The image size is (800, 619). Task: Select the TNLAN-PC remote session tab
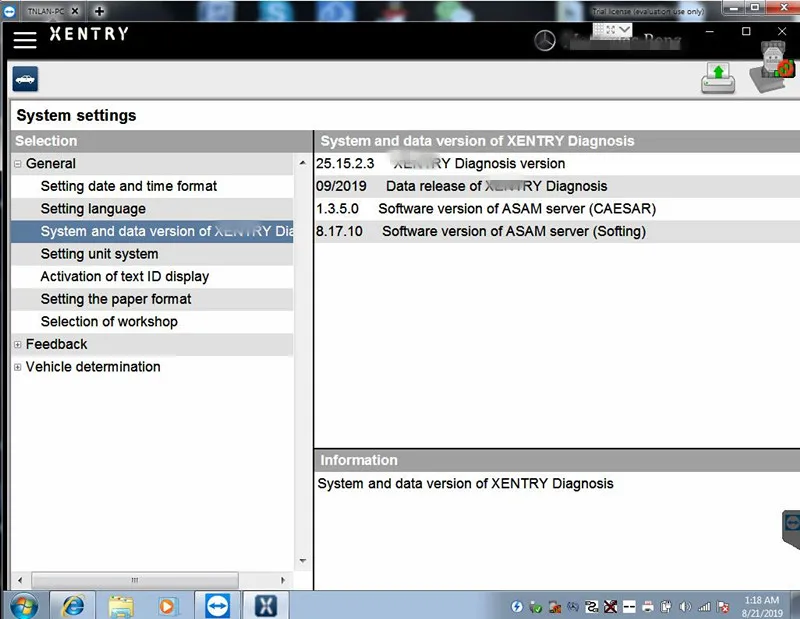(45, 11)
